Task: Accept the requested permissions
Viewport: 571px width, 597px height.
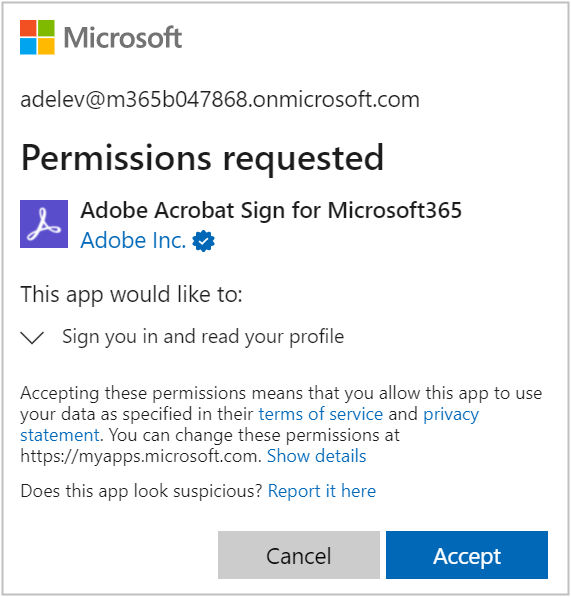Action: coord(467,555)
